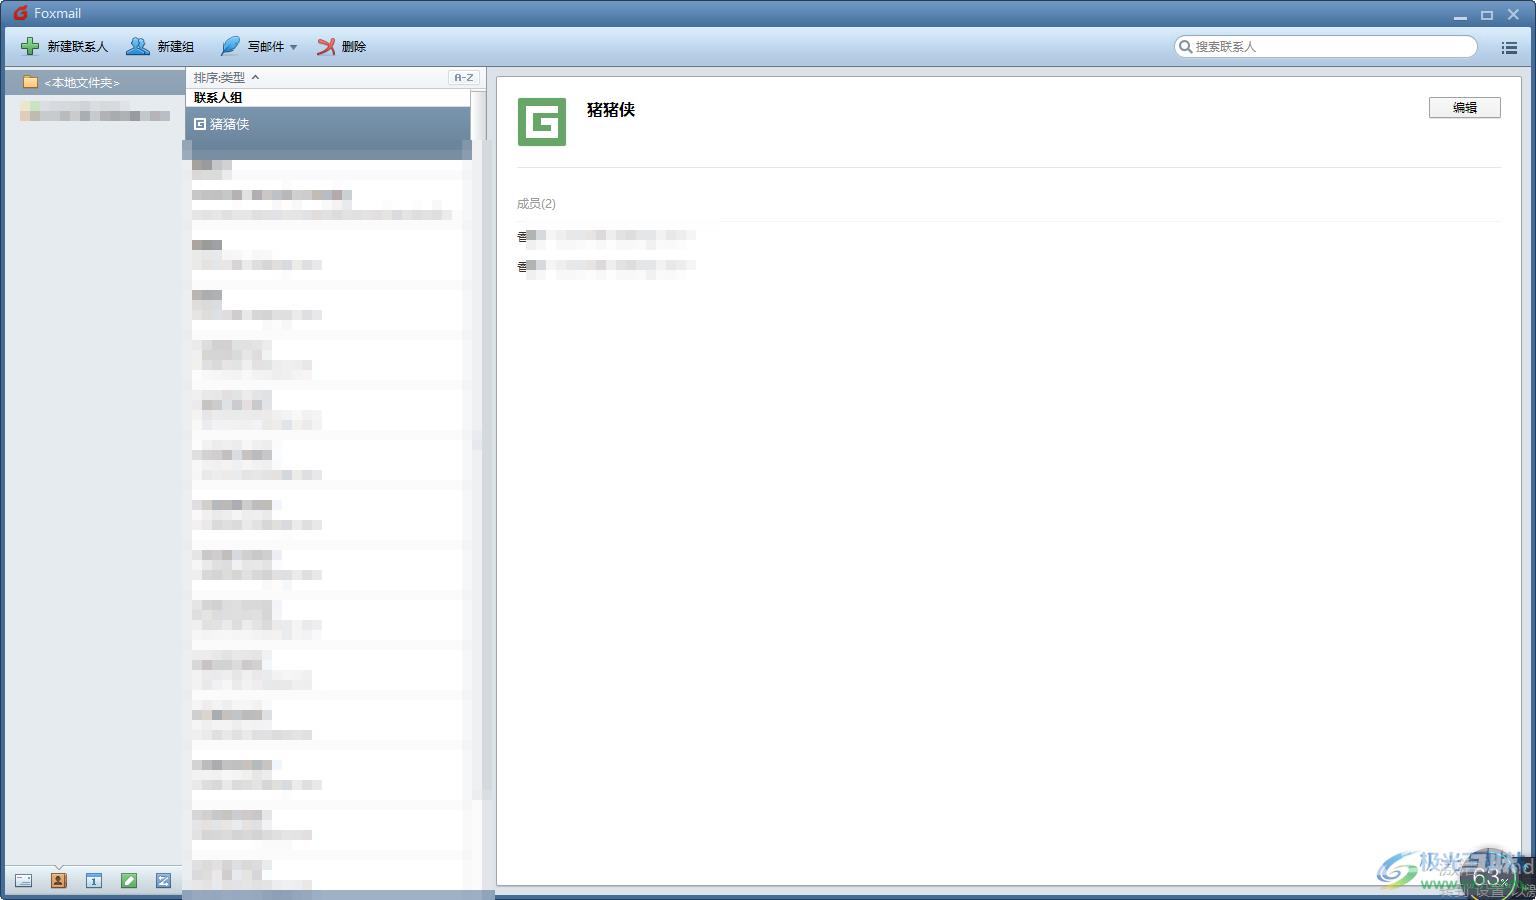Screen dimensions: 1536x900
Task: Switch to the Mail view icon
Action: point(23,881)
